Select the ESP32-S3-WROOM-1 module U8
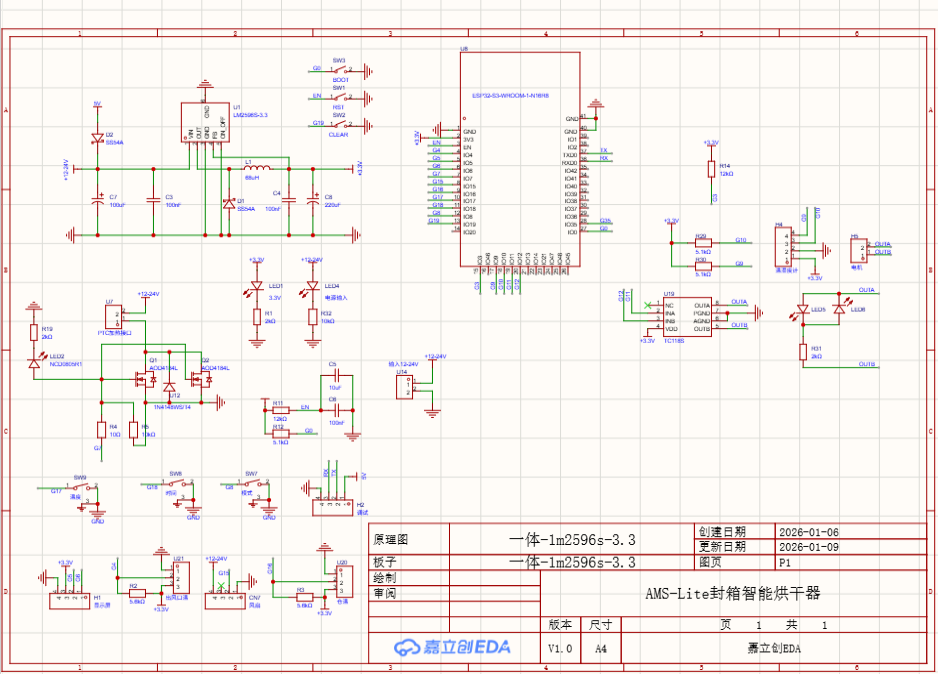This screenshot has width=938, height=674. (x=520, y=159)
